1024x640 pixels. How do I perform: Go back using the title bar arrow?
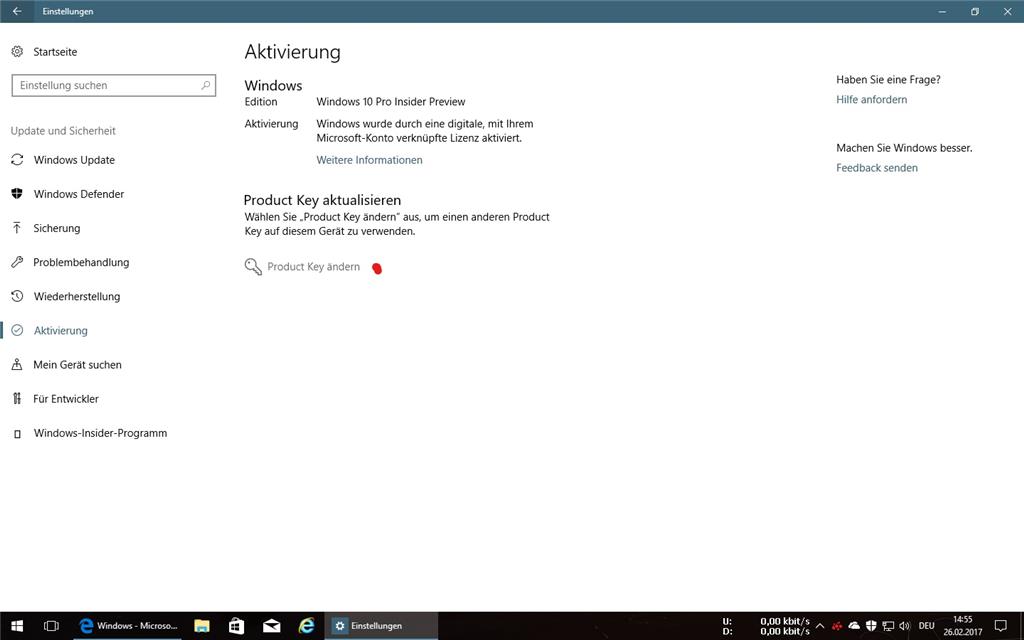[17, 11]
